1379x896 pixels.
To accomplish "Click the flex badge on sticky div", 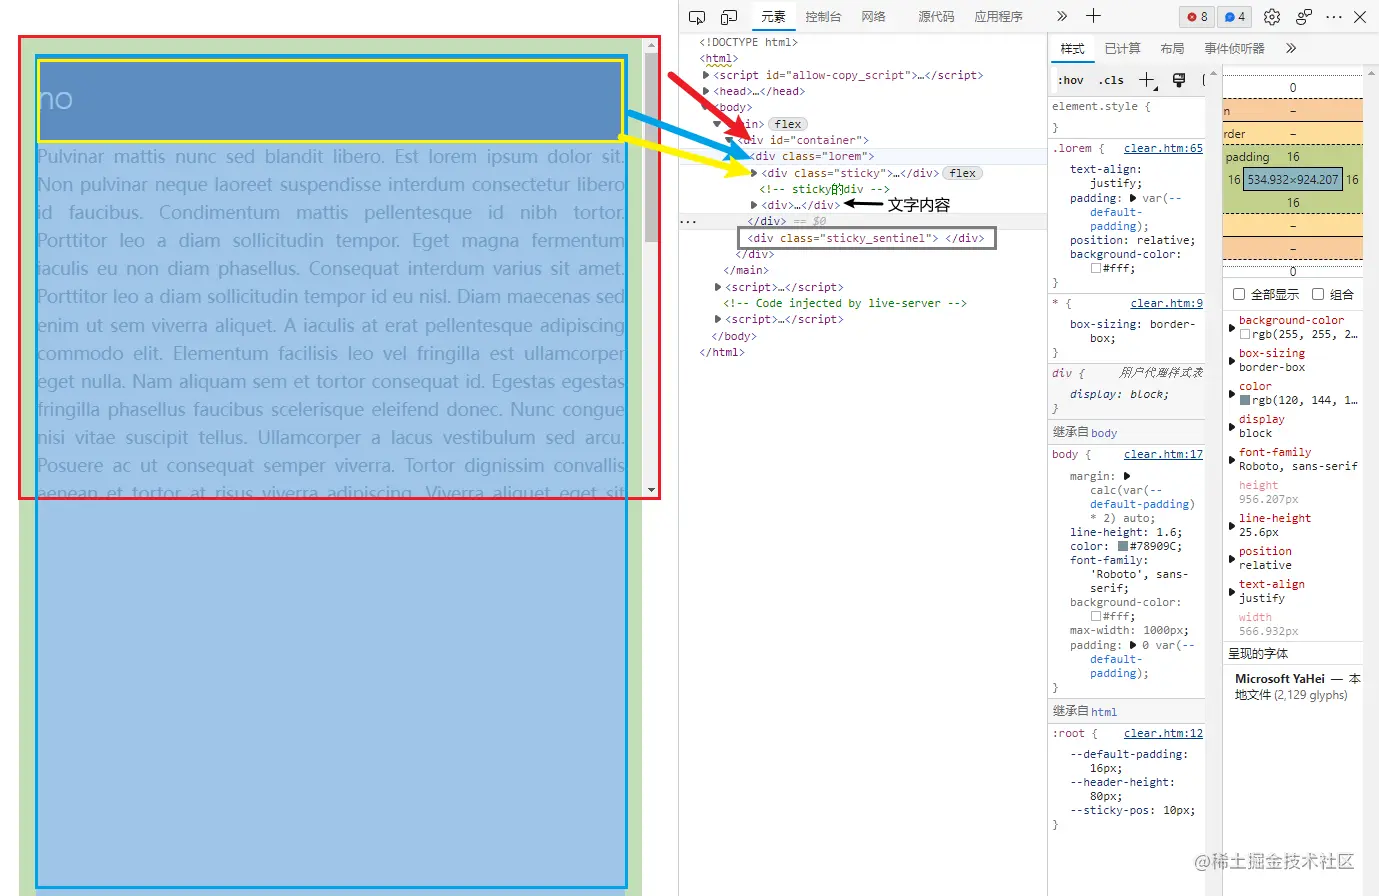I will 963,173.
